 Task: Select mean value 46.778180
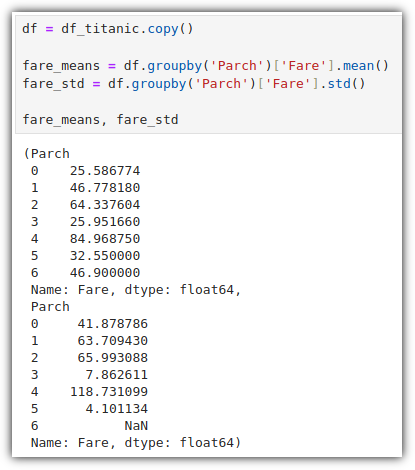pos(105,188)
